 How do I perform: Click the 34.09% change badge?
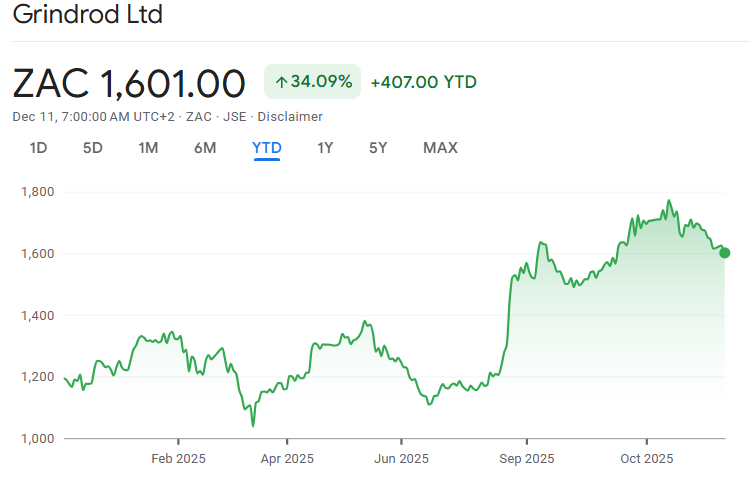pos(312,82)
